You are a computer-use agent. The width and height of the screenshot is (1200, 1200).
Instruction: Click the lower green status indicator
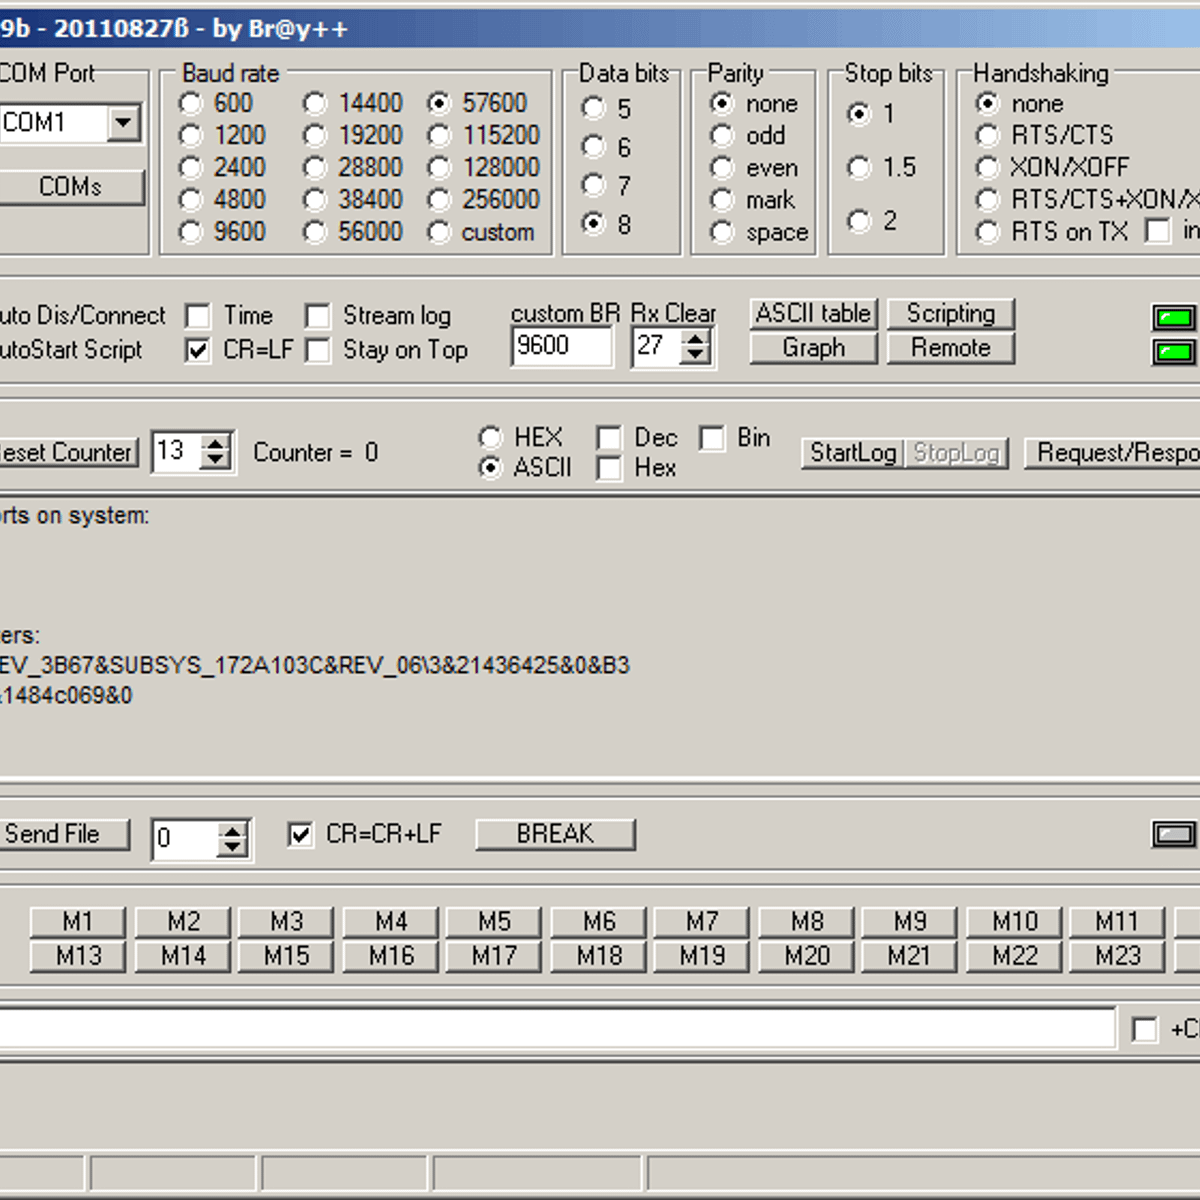coord(1174,351)
